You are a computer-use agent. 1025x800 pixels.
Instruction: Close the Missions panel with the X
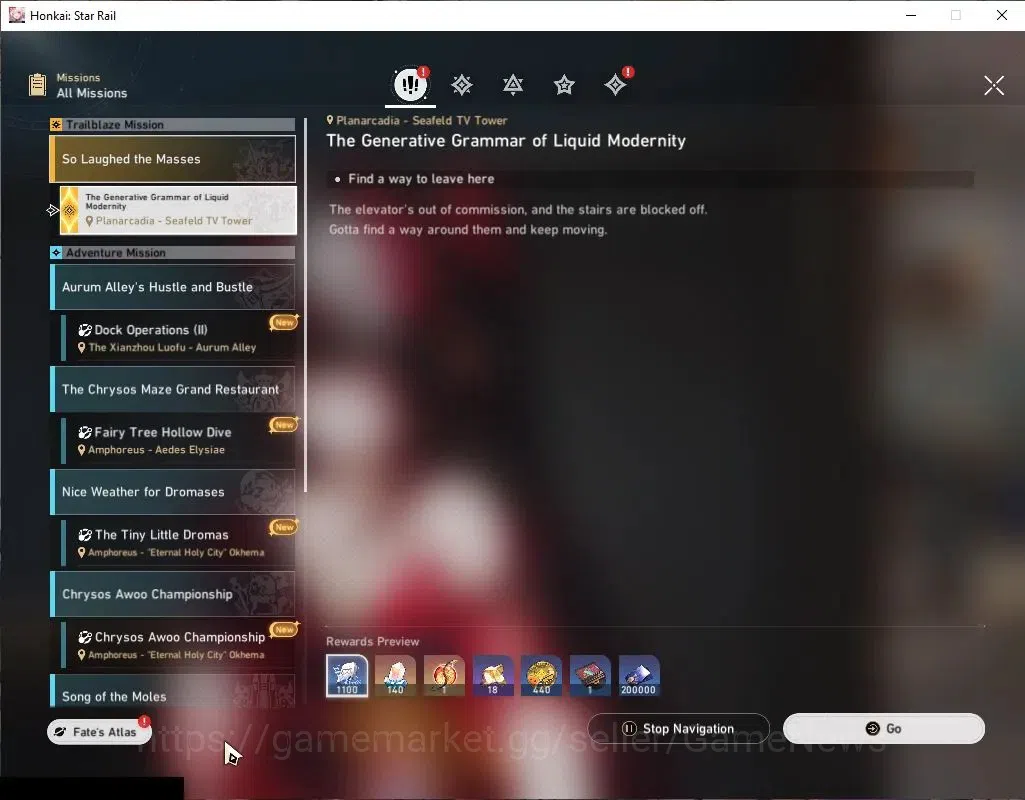pyautogui.click(x=994, y=85)
